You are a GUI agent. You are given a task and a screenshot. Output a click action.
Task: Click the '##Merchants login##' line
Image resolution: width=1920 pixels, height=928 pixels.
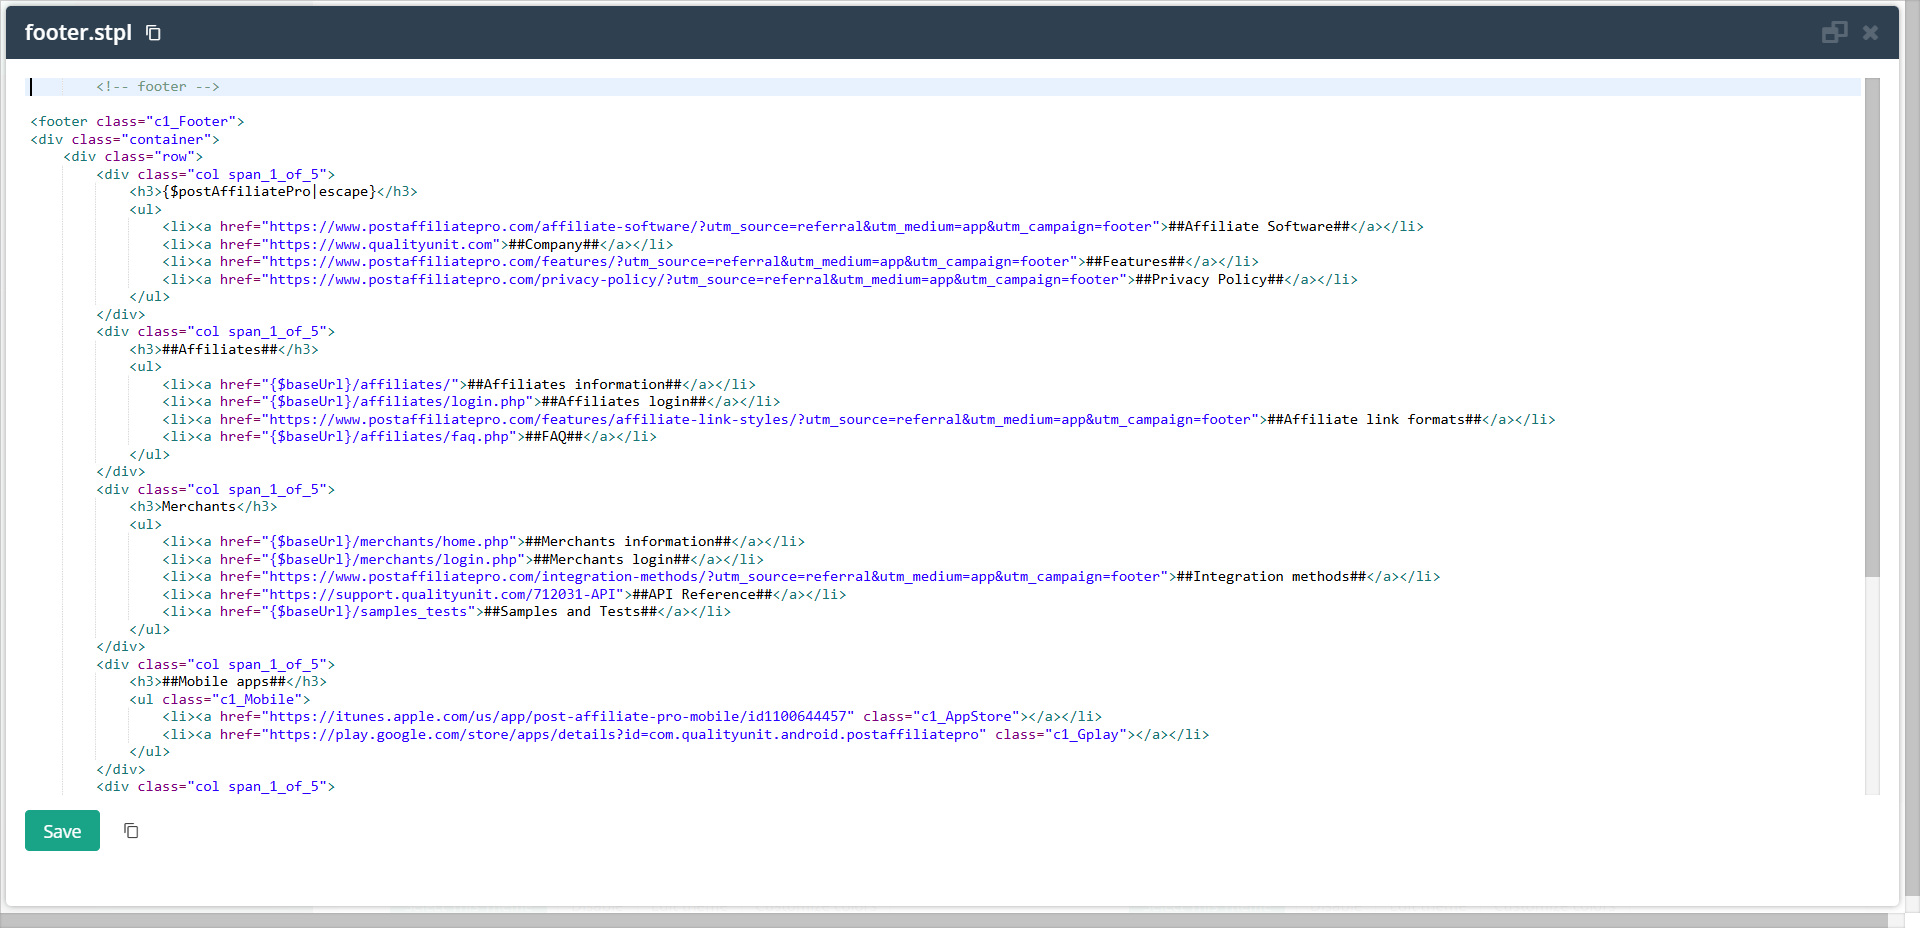pyautogui.click(x=463, y=560)
